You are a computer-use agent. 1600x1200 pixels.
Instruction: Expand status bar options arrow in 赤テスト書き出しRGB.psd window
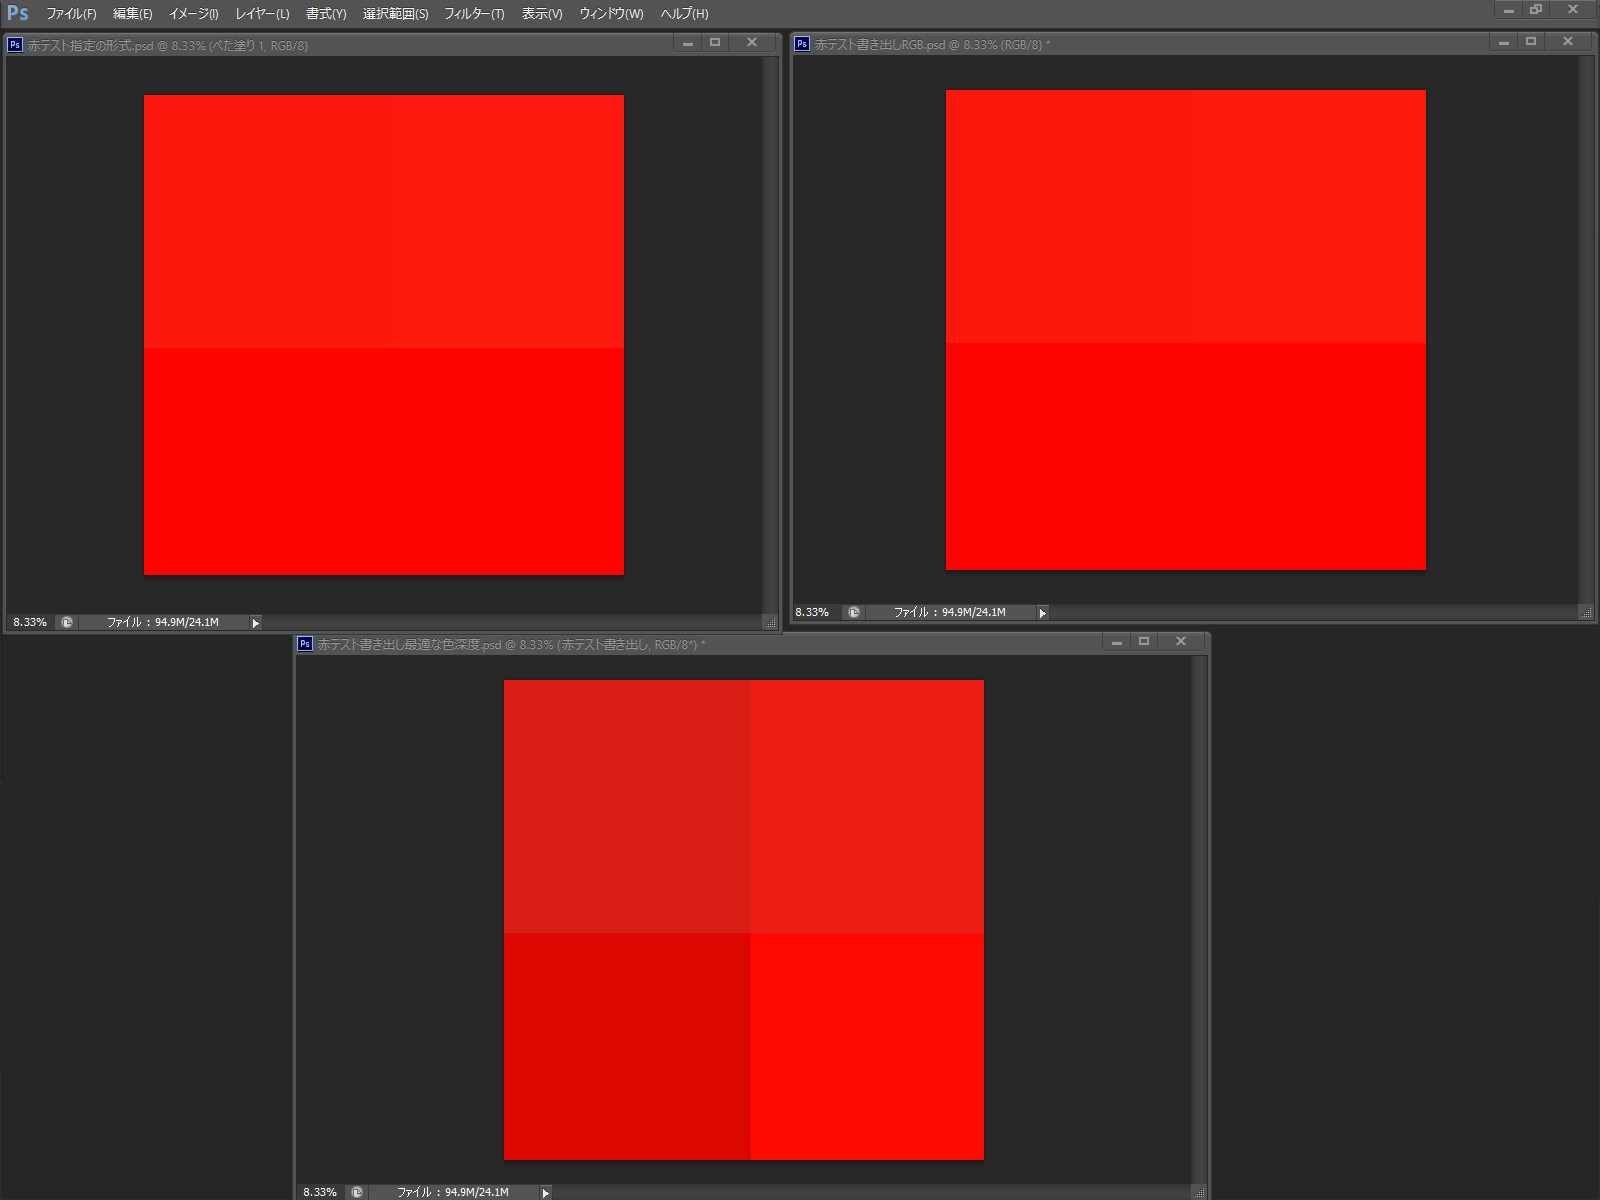pos(1042,613)
